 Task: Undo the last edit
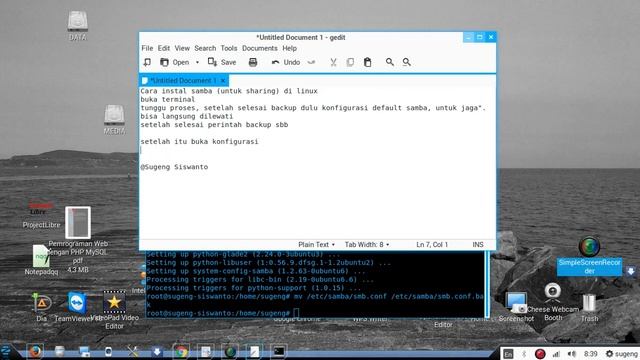[x=286, y=62]
